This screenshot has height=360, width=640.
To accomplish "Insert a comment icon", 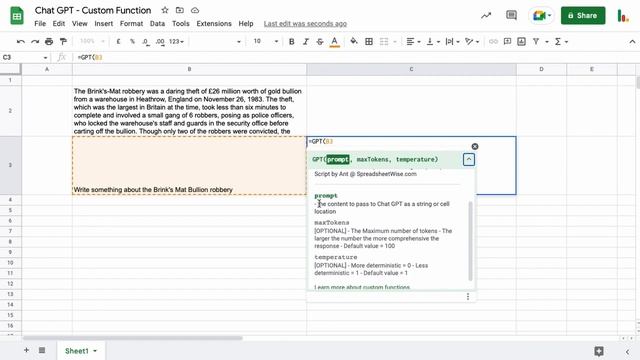I will pyautogui.click(x=507, y=42).
